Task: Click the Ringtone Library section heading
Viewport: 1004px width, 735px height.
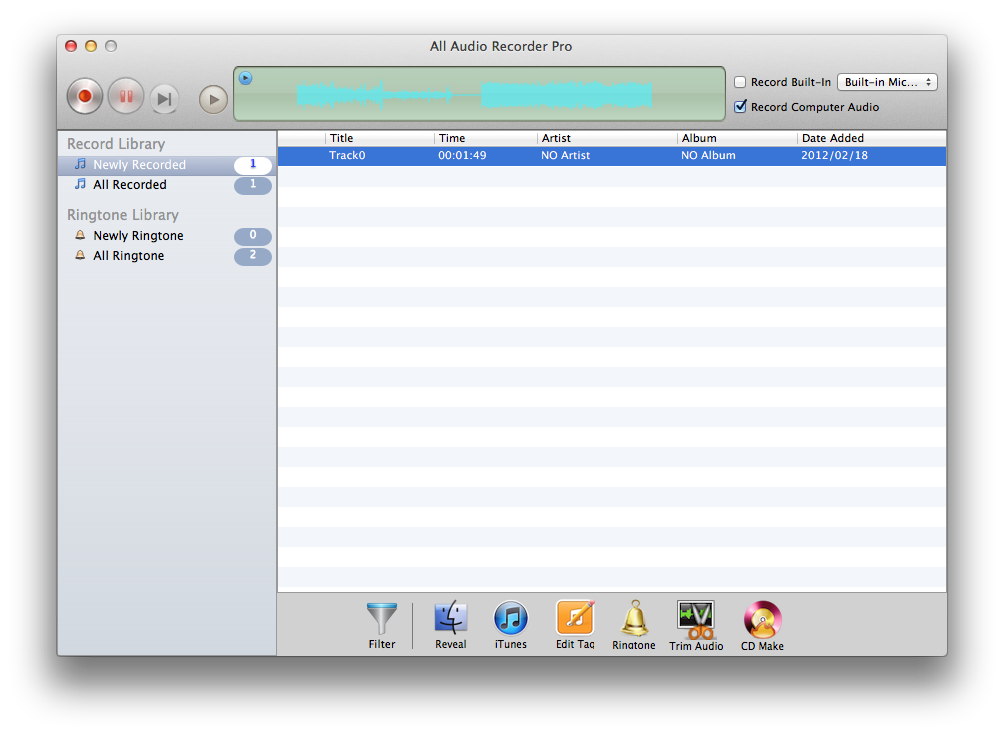Action: pyautogui.click(x=123, y=215)
